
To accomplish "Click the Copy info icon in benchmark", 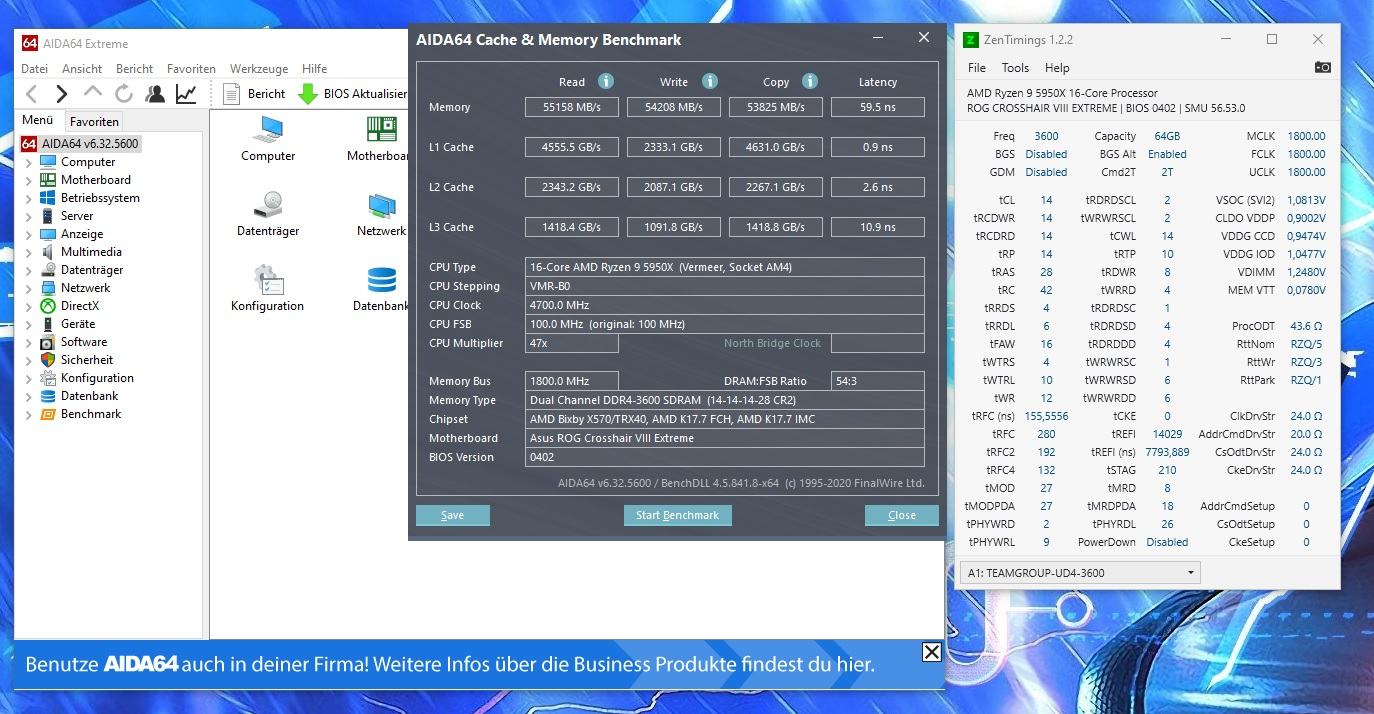I will click(x=810, y=81).
